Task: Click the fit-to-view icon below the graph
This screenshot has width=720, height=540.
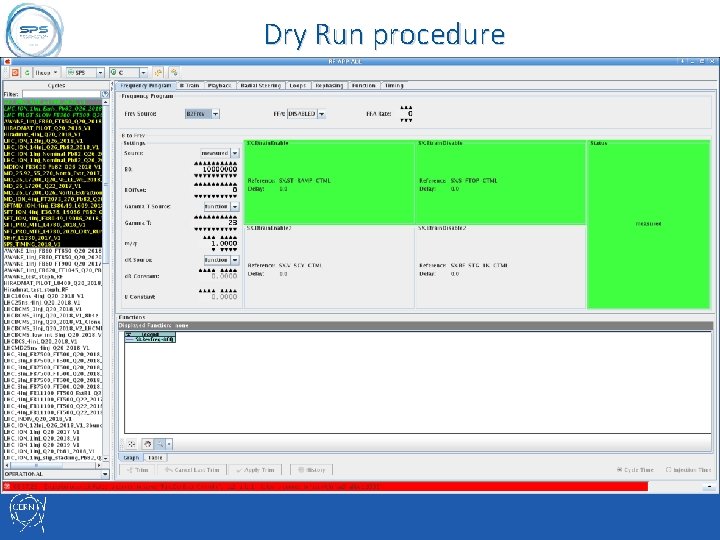Action: pyautogui.click(x=131, y=444)
